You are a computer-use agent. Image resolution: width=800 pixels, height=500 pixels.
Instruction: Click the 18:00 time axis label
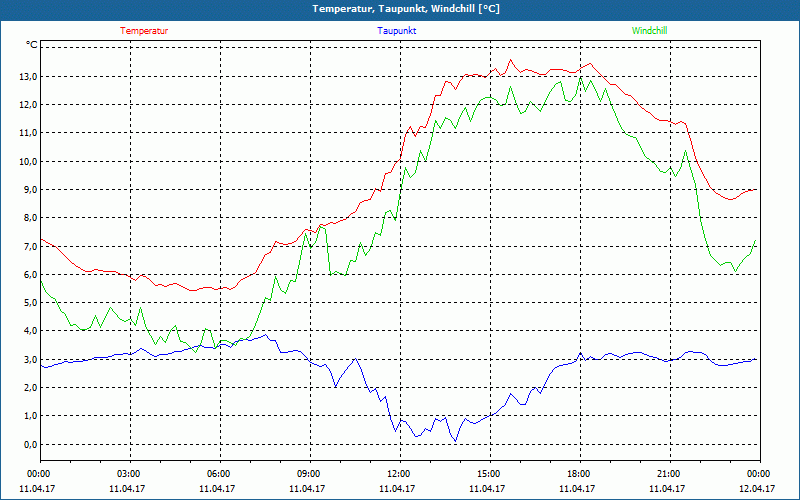click(x=578, y=474)
